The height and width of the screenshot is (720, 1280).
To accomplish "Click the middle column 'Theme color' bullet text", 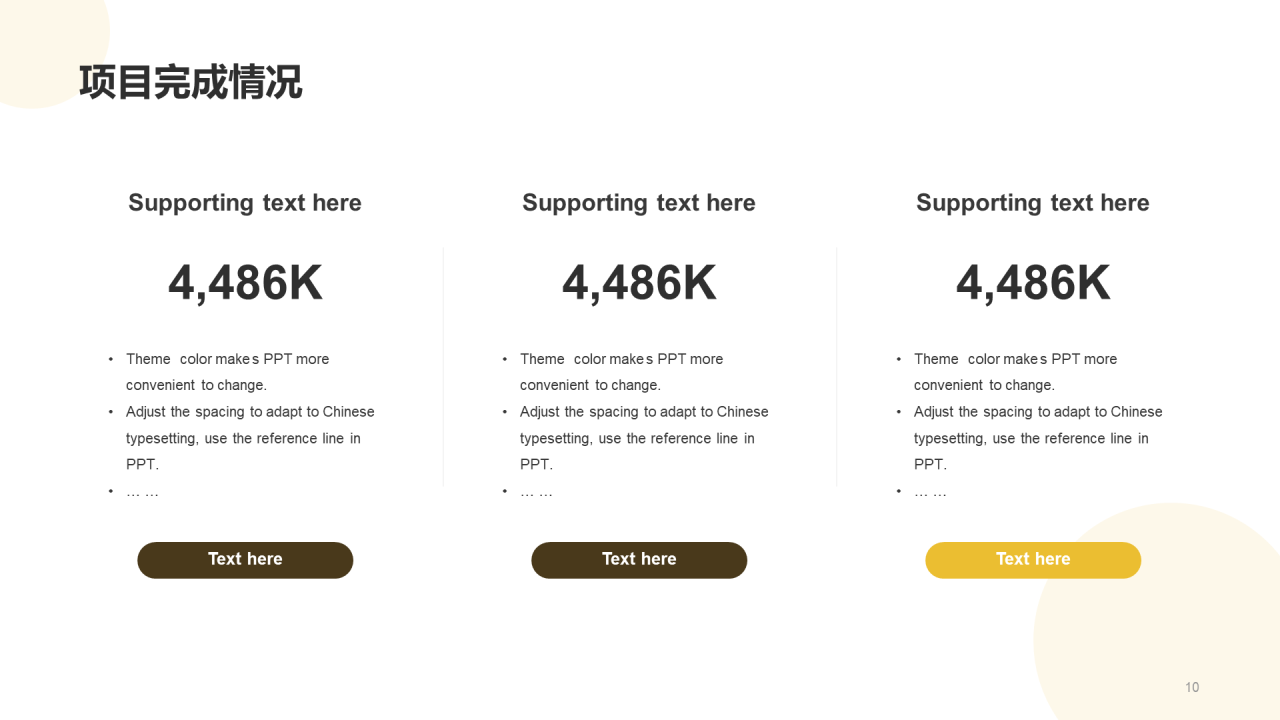I will coord(622,372).
